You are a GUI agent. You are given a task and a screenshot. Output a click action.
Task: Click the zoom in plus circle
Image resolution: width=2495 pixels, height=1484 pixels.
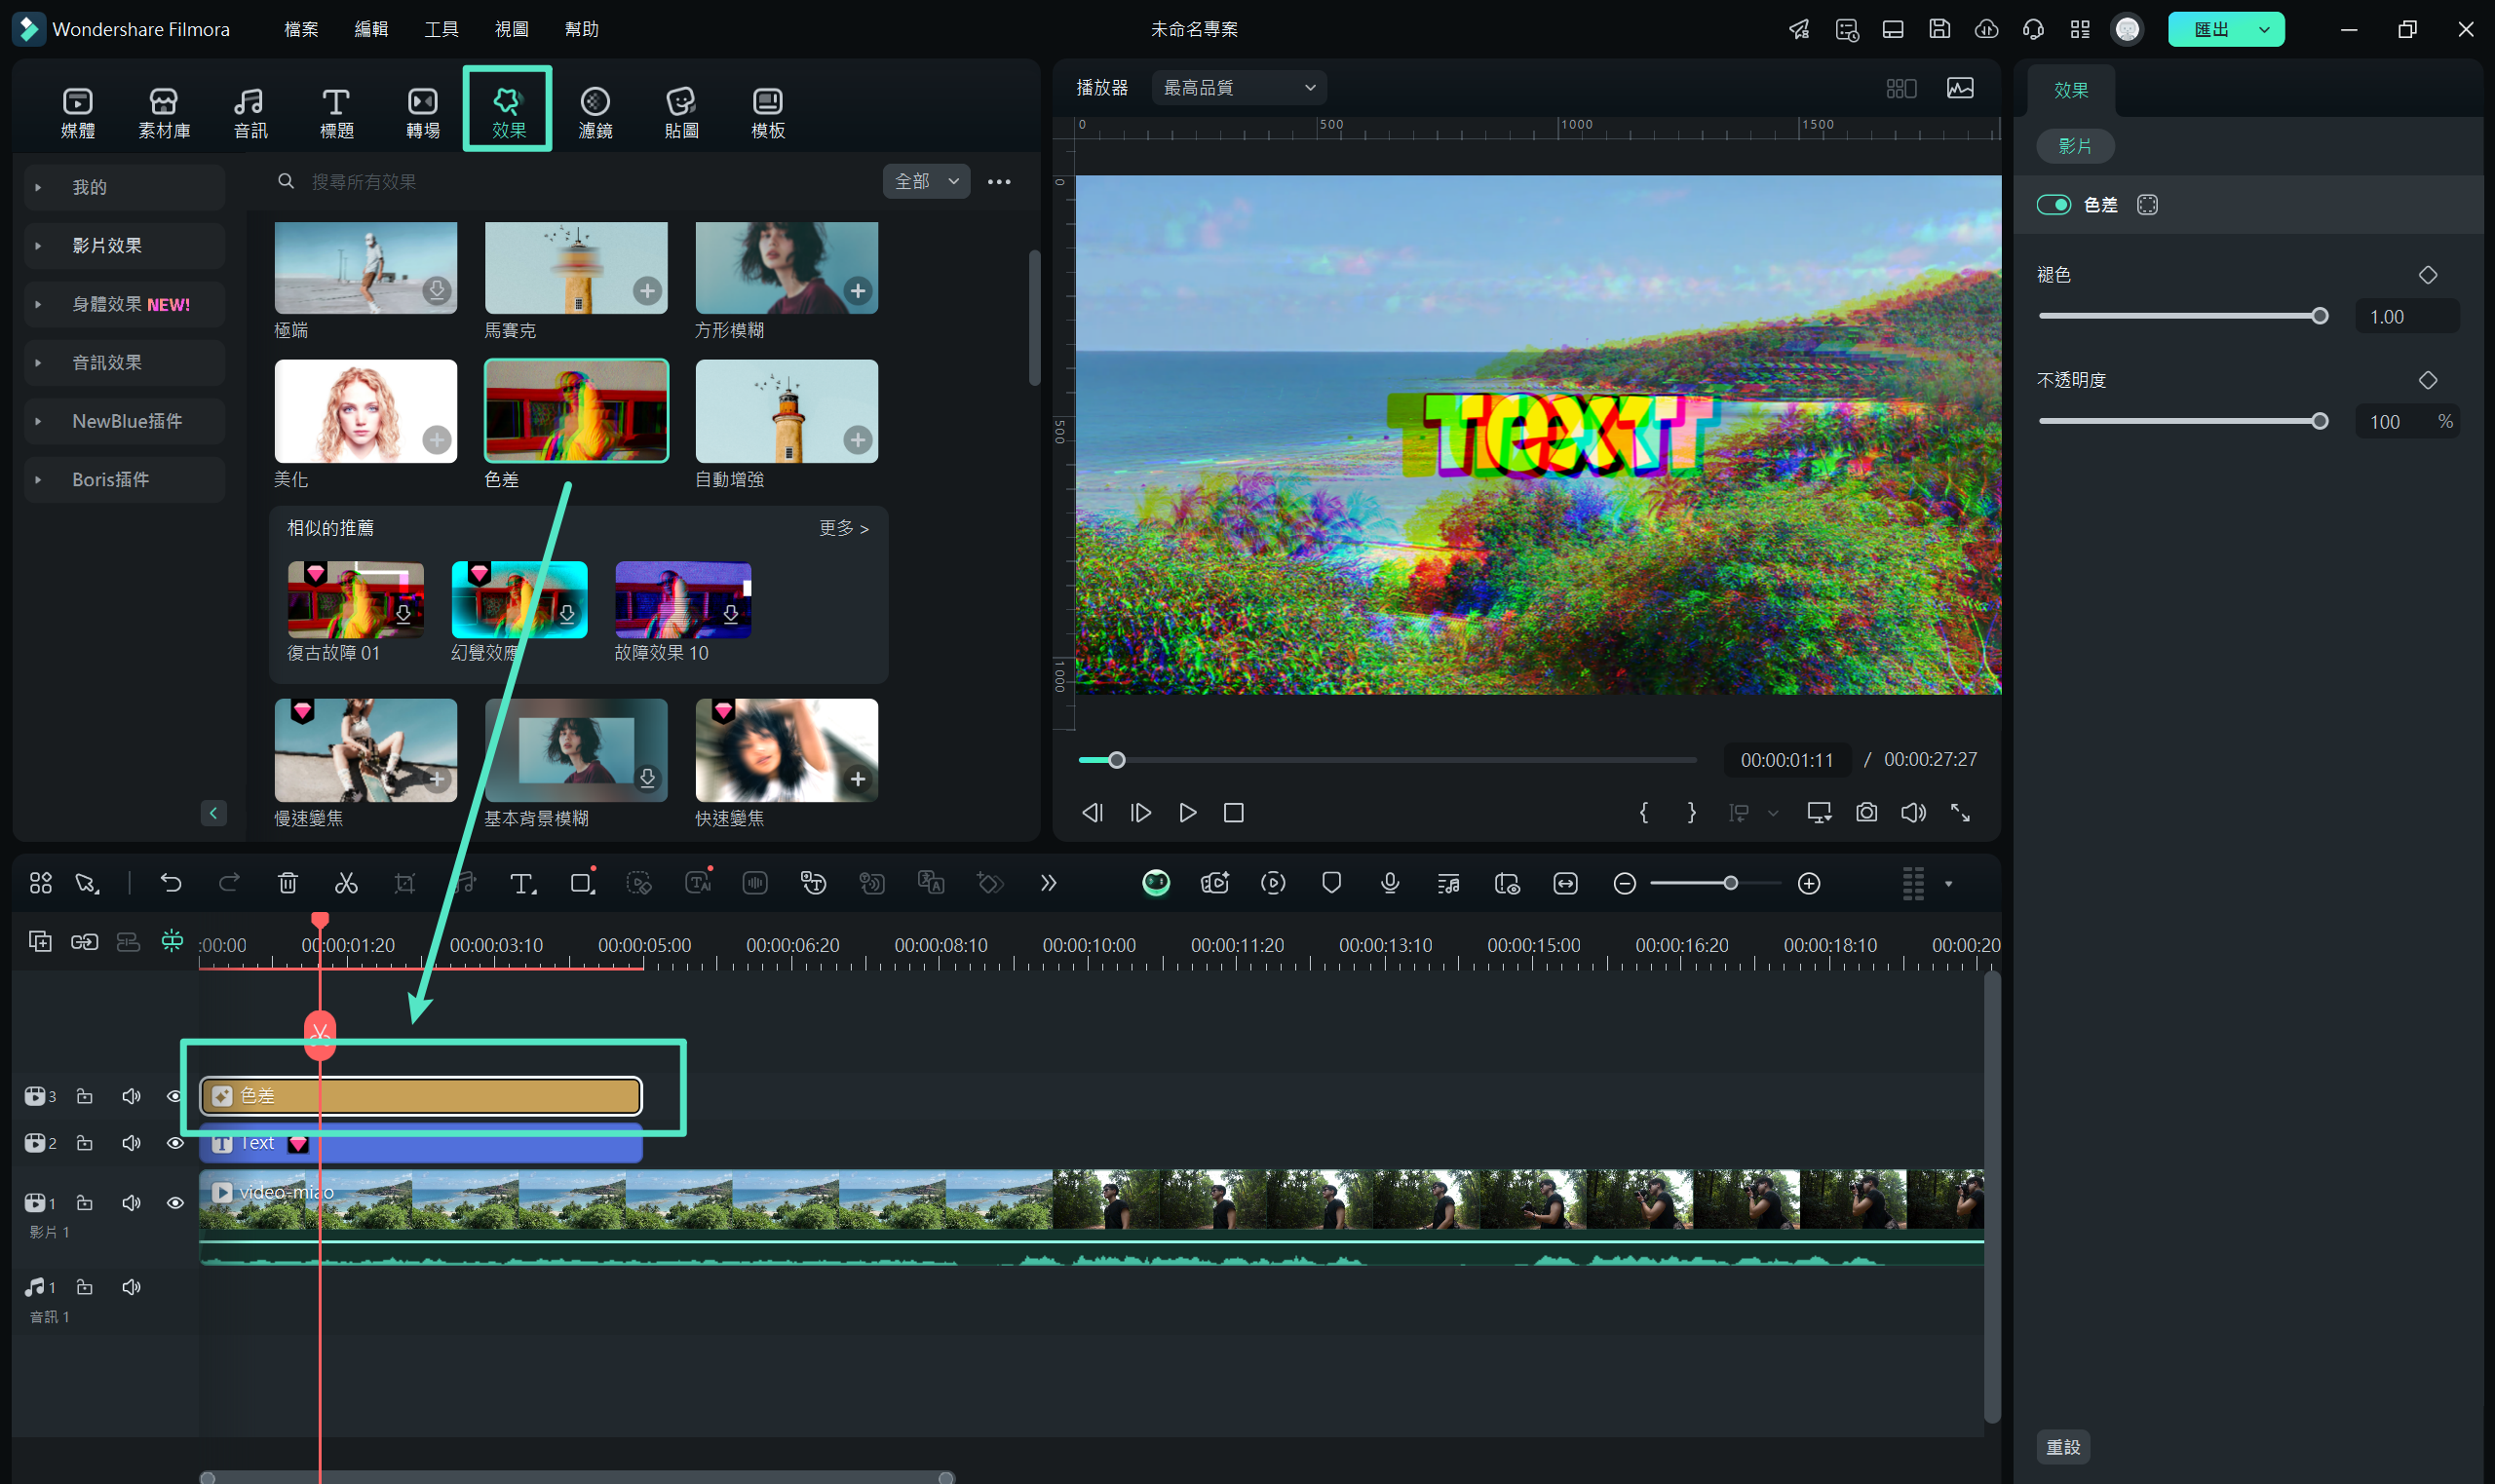pos(1809,884)
